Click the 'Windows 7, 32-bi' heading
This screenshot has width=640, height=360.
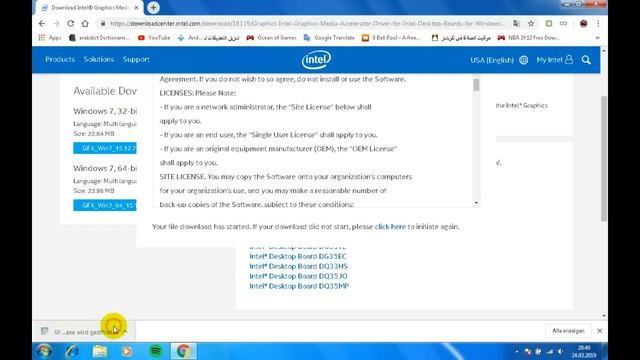tap(105, 111)
